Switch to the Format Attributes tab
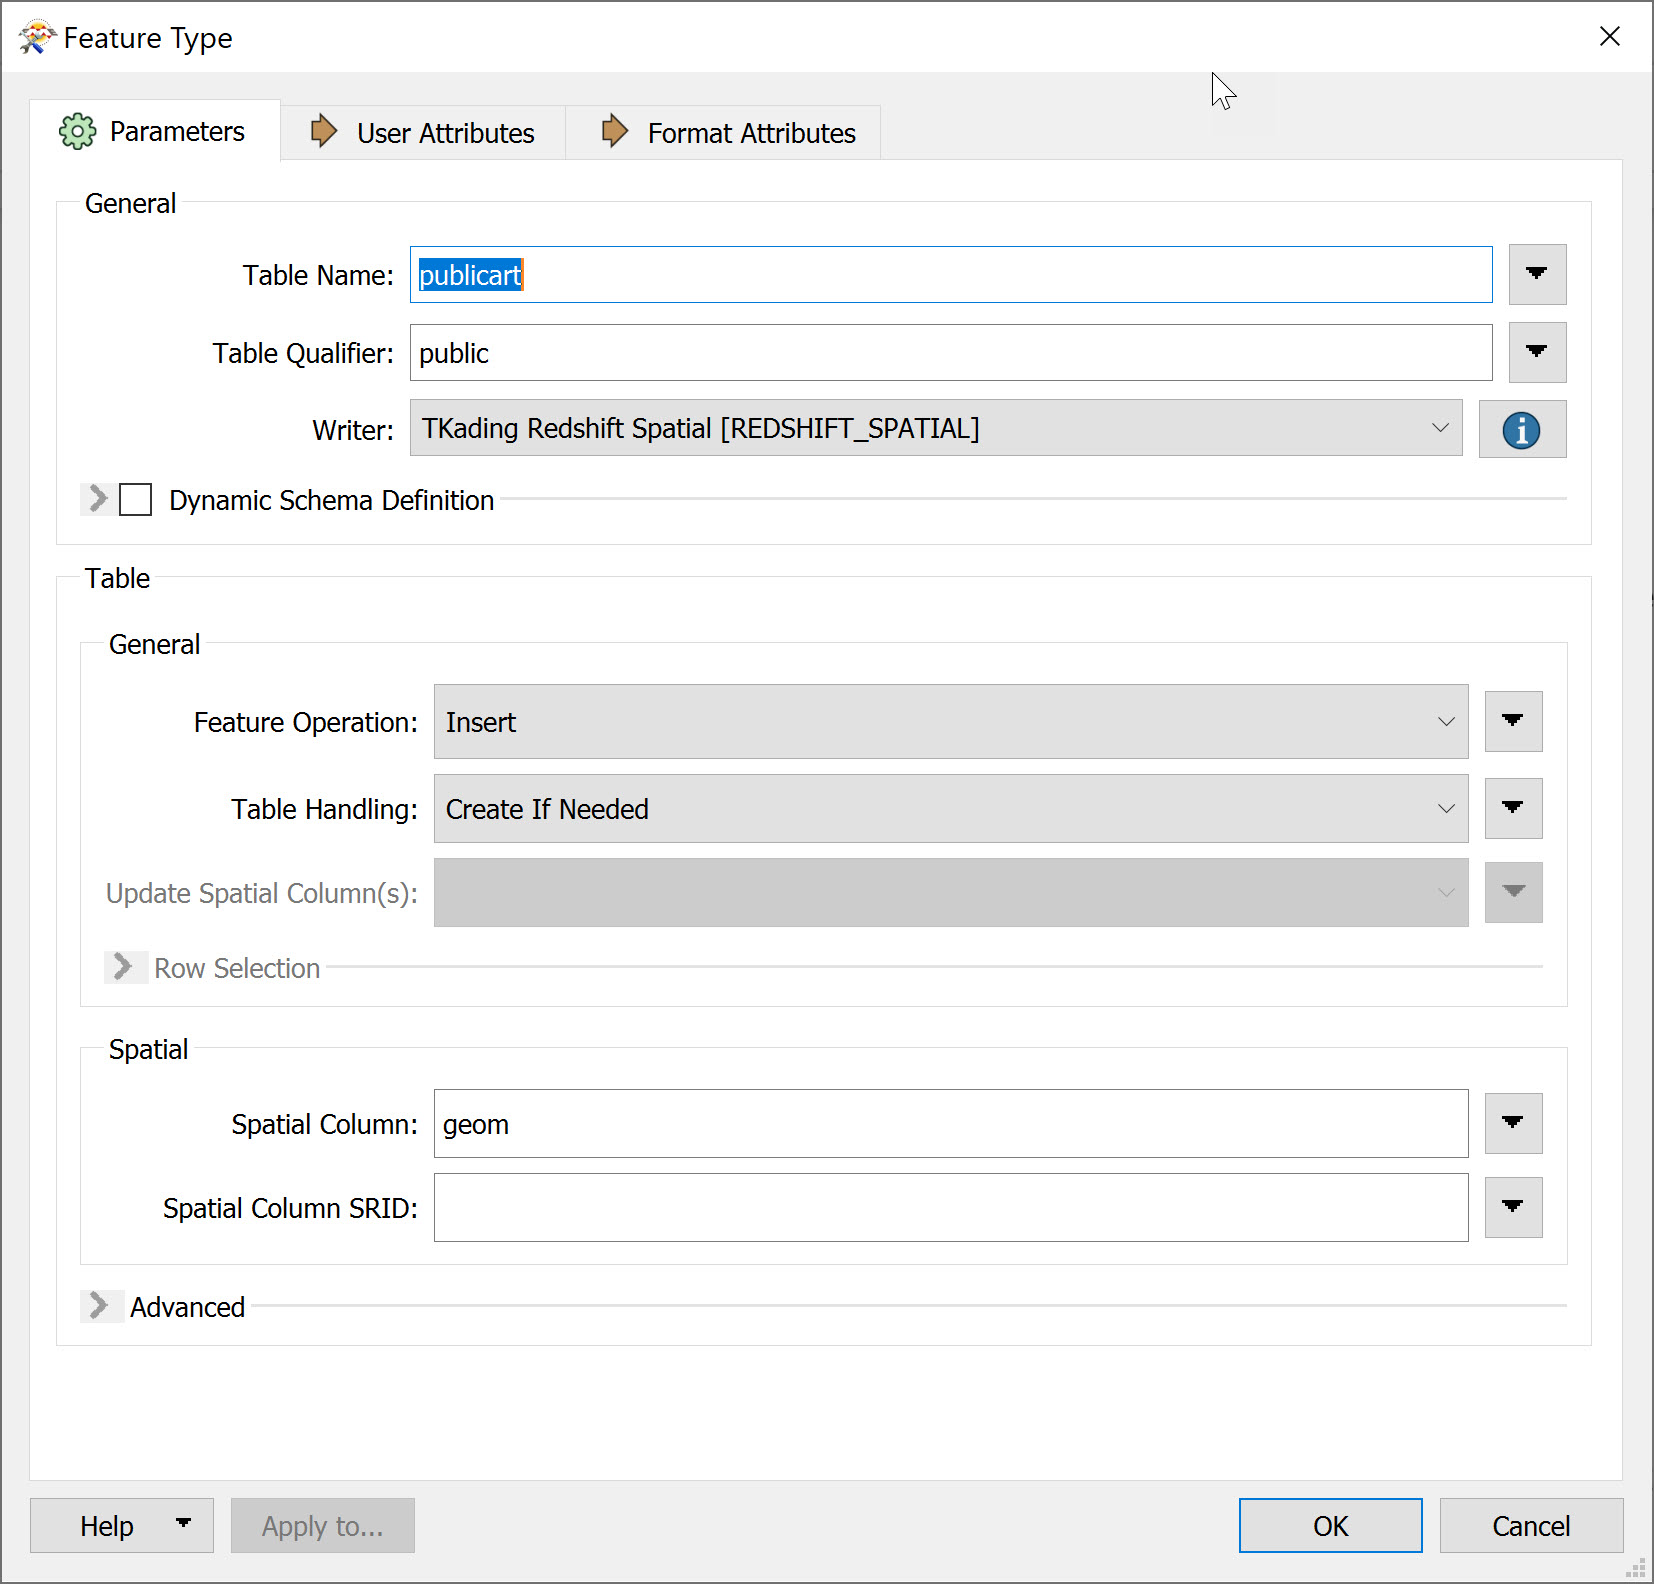1654x1584 pixels. tap(752, 131)
